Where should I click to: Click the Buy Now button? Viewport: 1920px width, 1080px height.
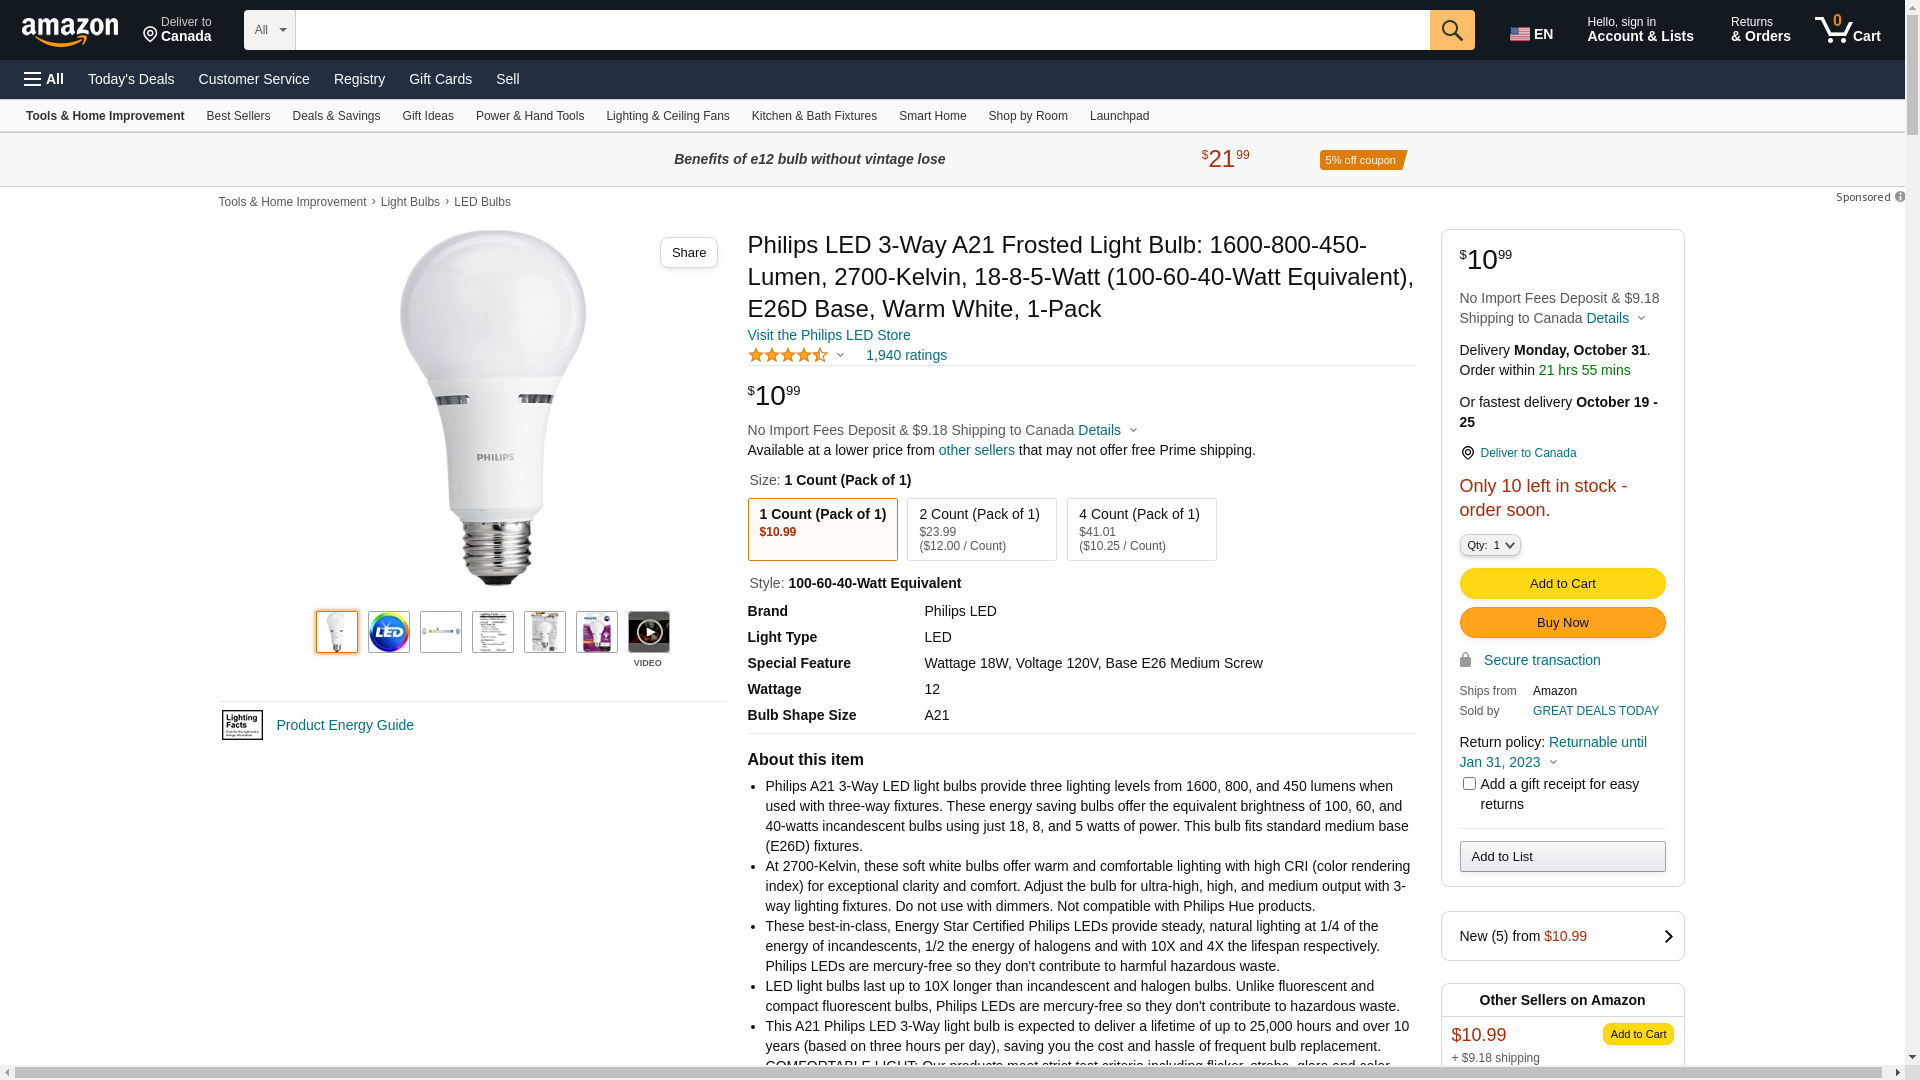point(1562,623)
